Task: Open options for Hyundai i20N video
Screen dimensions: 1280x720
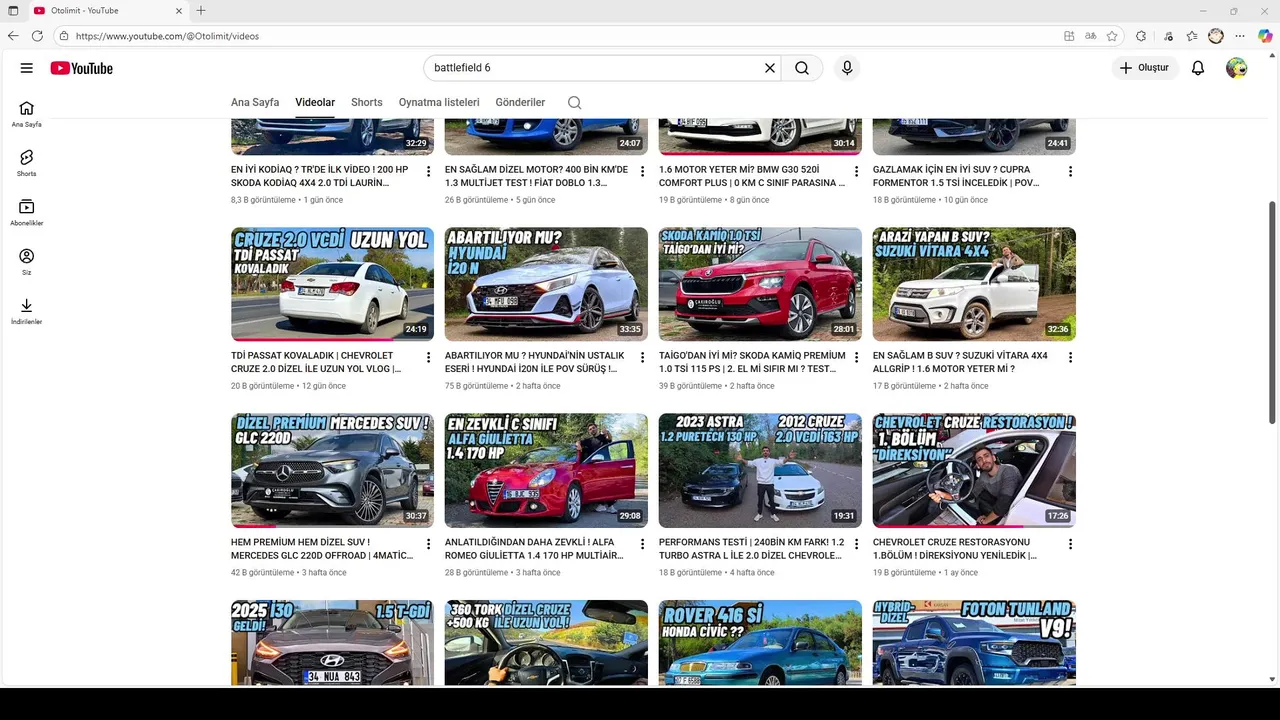Action: [x=643, y=358]
